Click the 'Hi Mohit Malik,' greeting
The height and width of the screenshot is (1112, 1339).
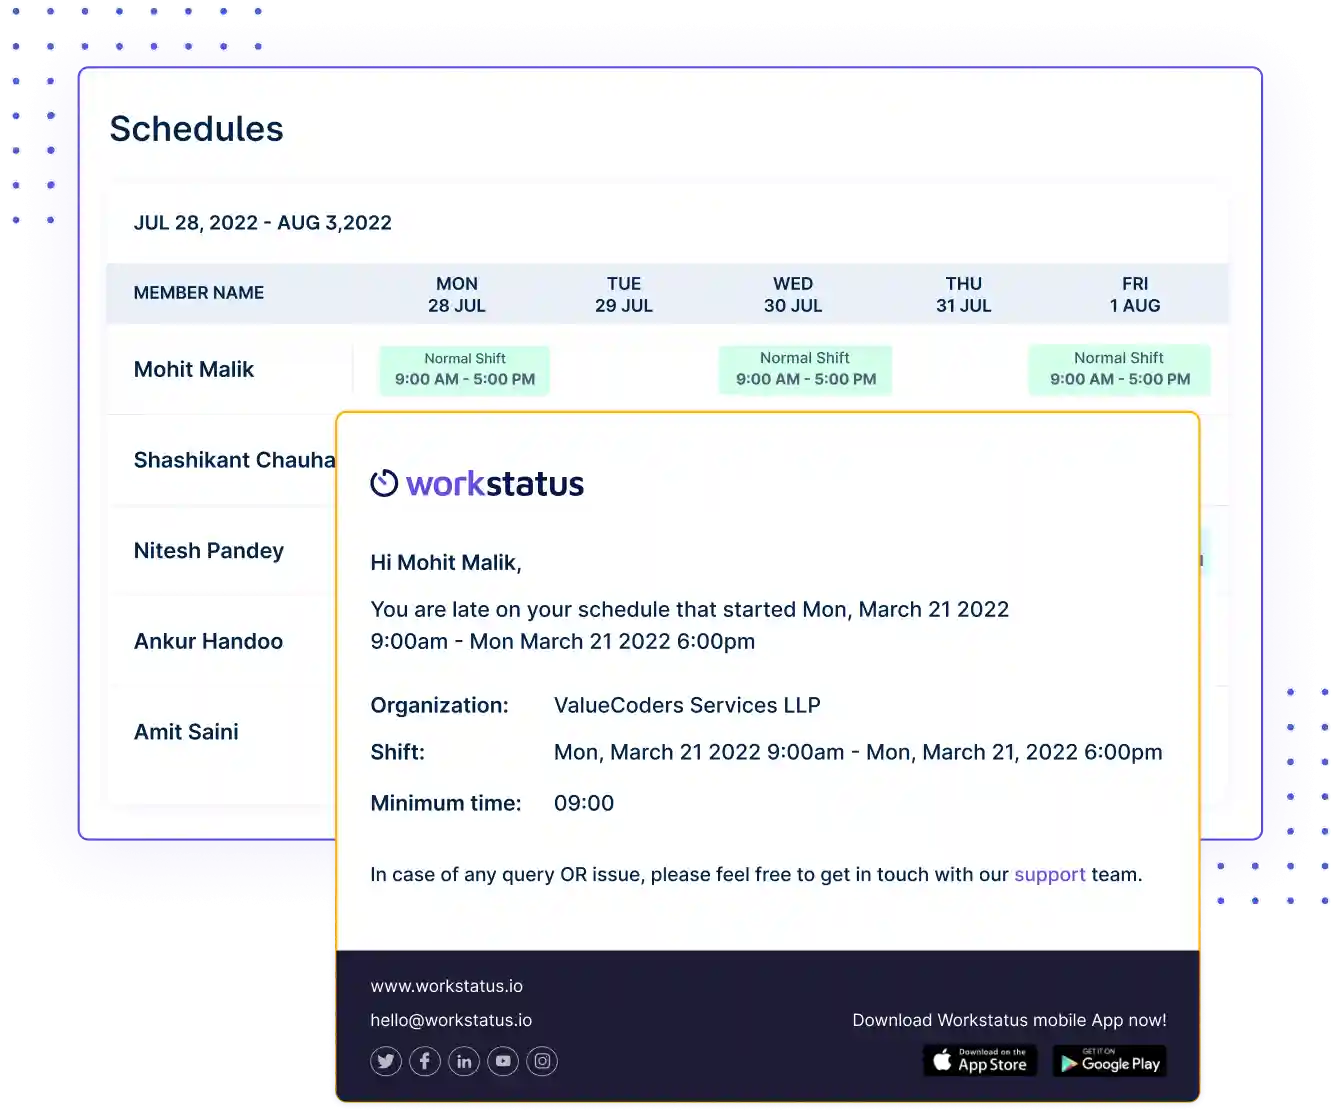click(x=446, y=563)
